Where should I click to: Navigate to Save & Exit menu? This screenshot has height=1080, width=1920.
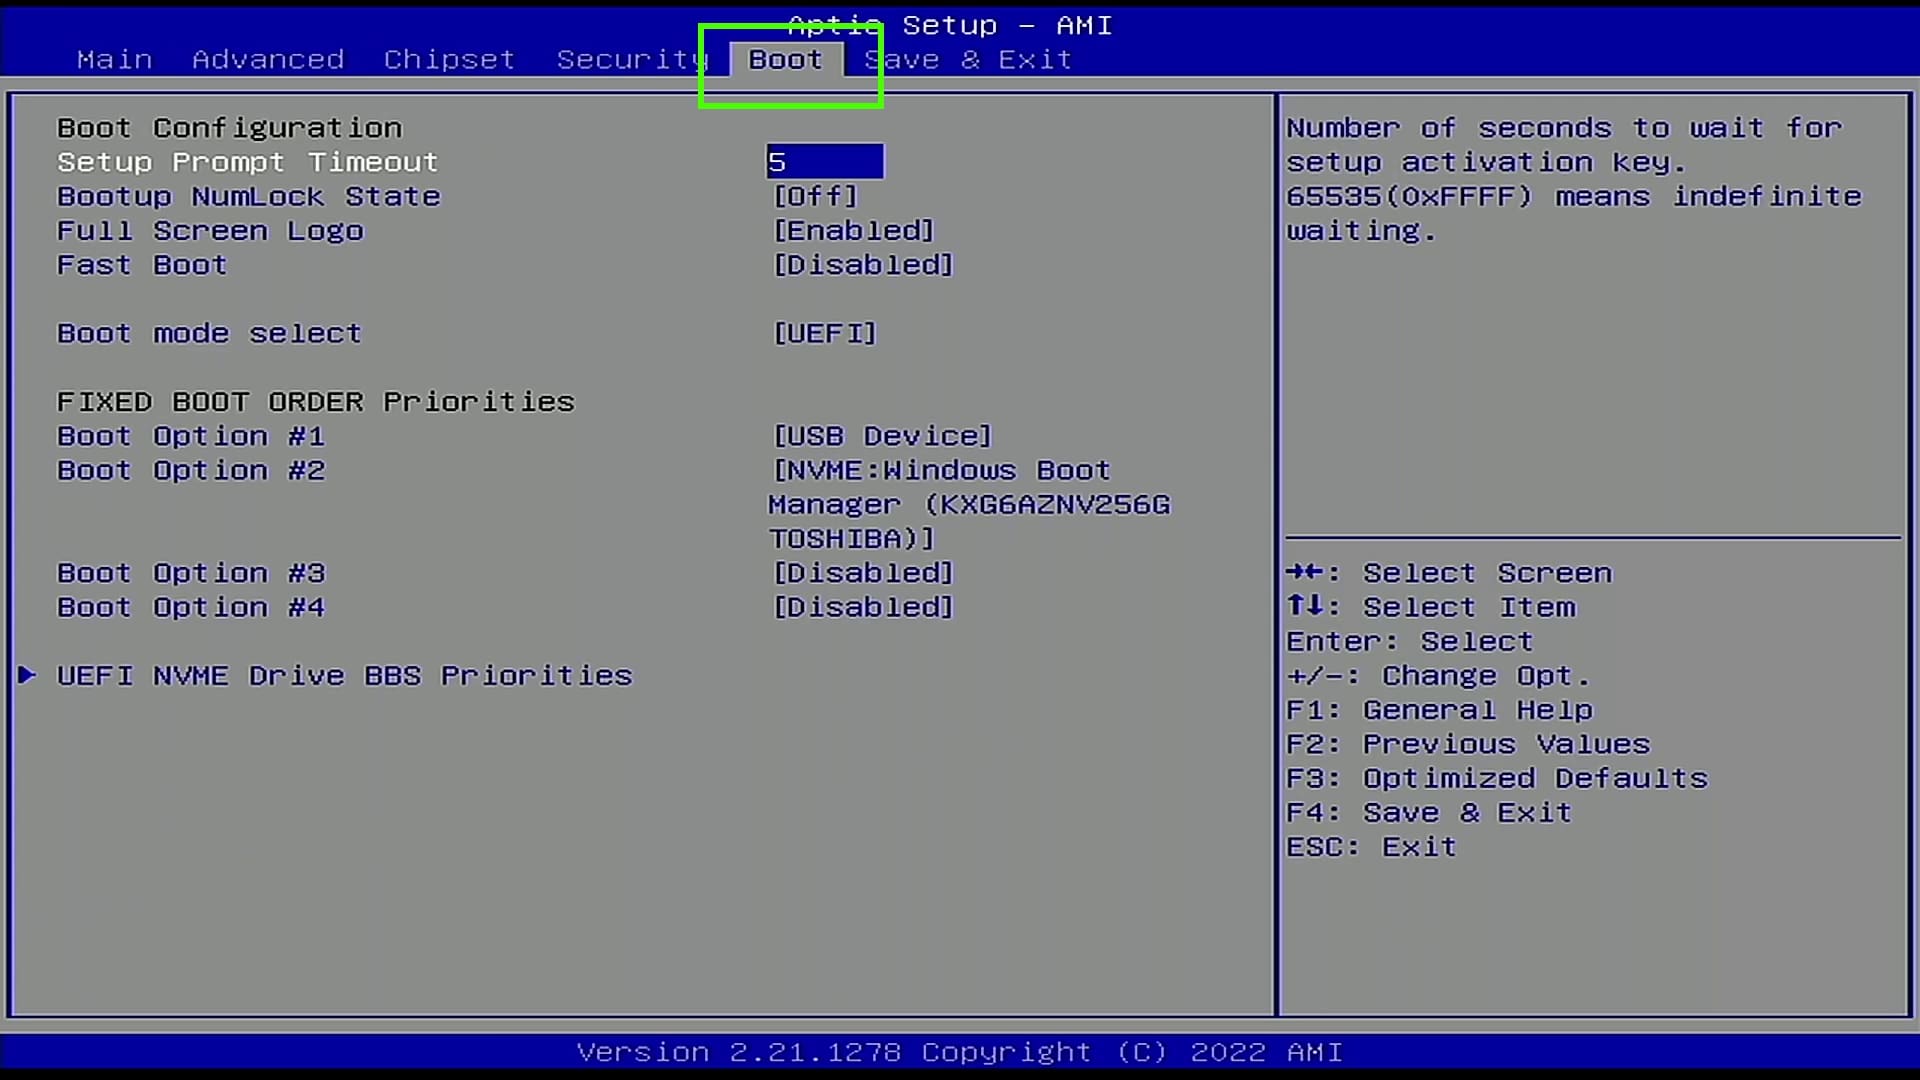pyautogui.click(x=968, y=59)
